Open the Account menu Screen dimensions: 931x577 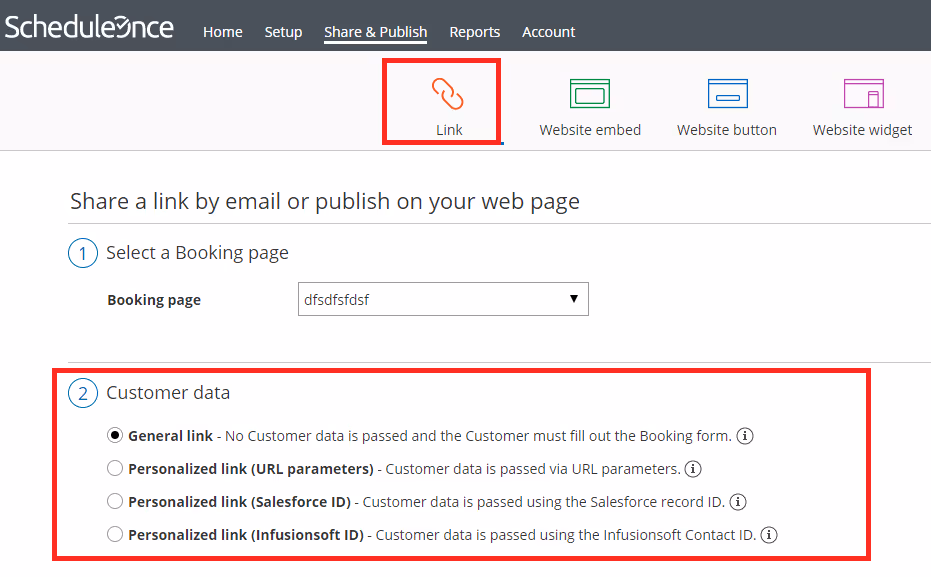(x=549, y=32)
